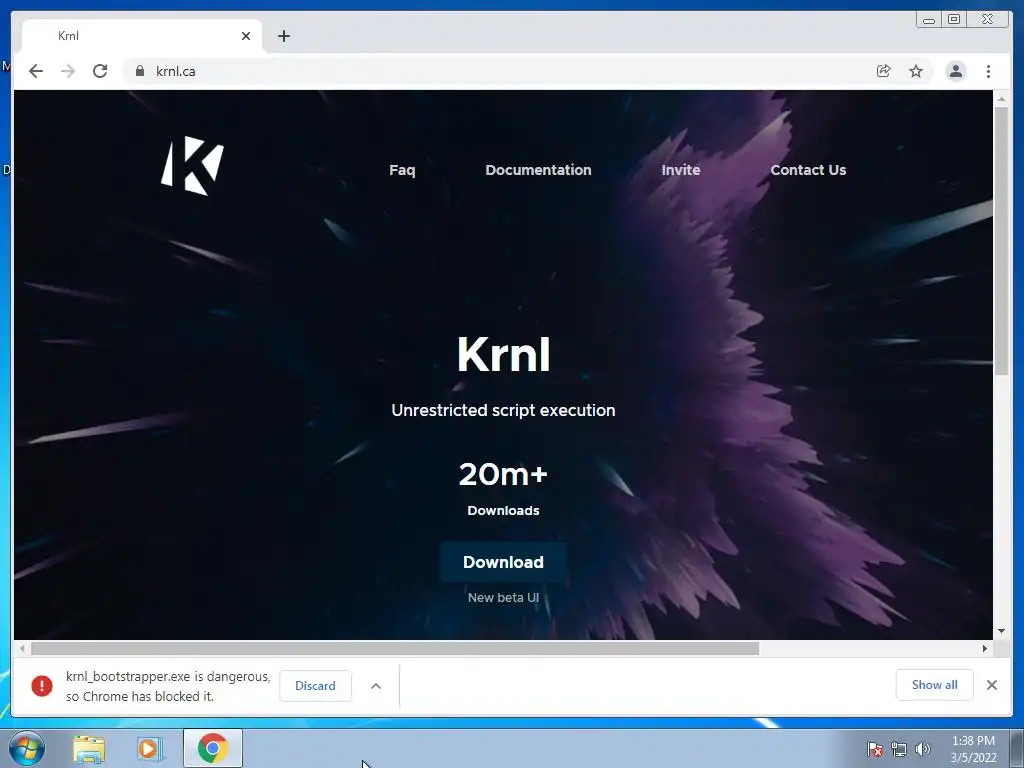This screenshot has width=1024, height=768.
Task: Bookmark this page with the star icon
Action: tap(916, 71)
